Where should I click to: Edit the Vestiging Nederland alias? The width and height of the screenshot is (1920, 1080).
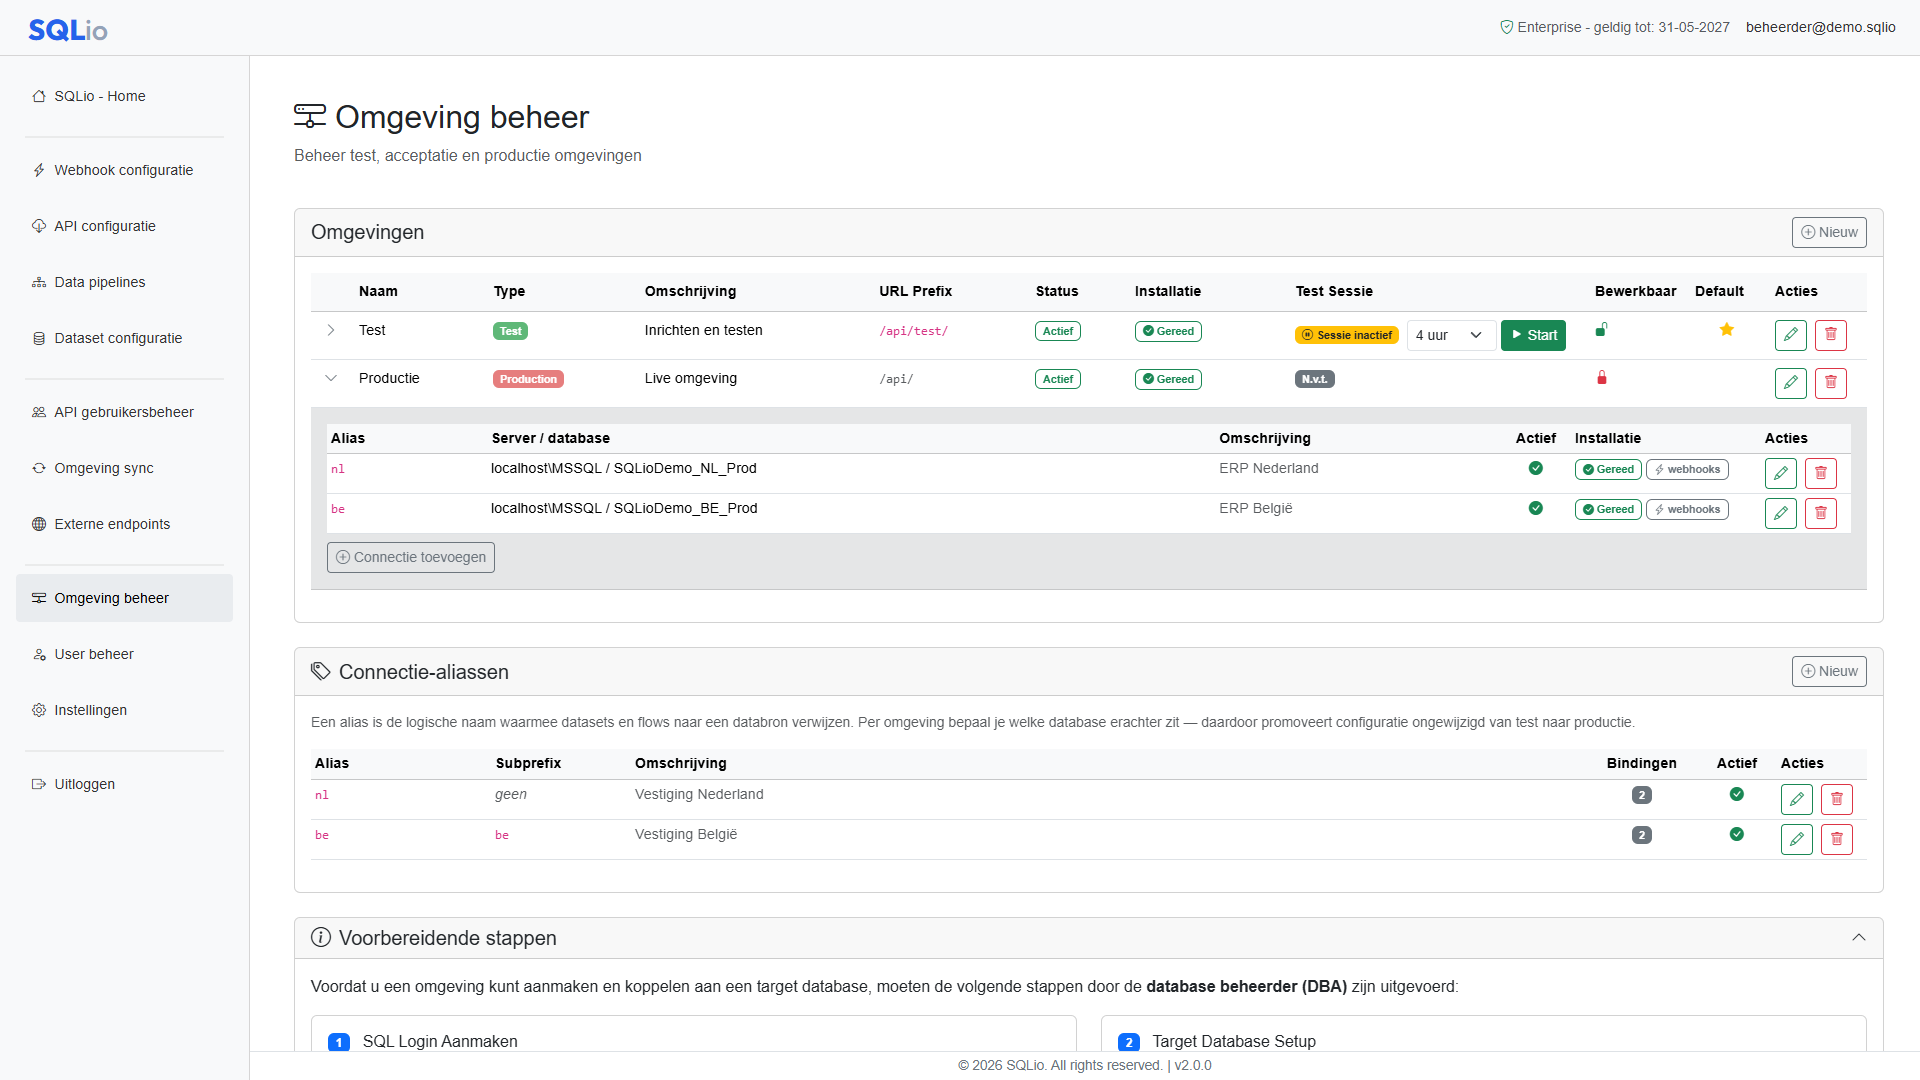point(1796,799)
